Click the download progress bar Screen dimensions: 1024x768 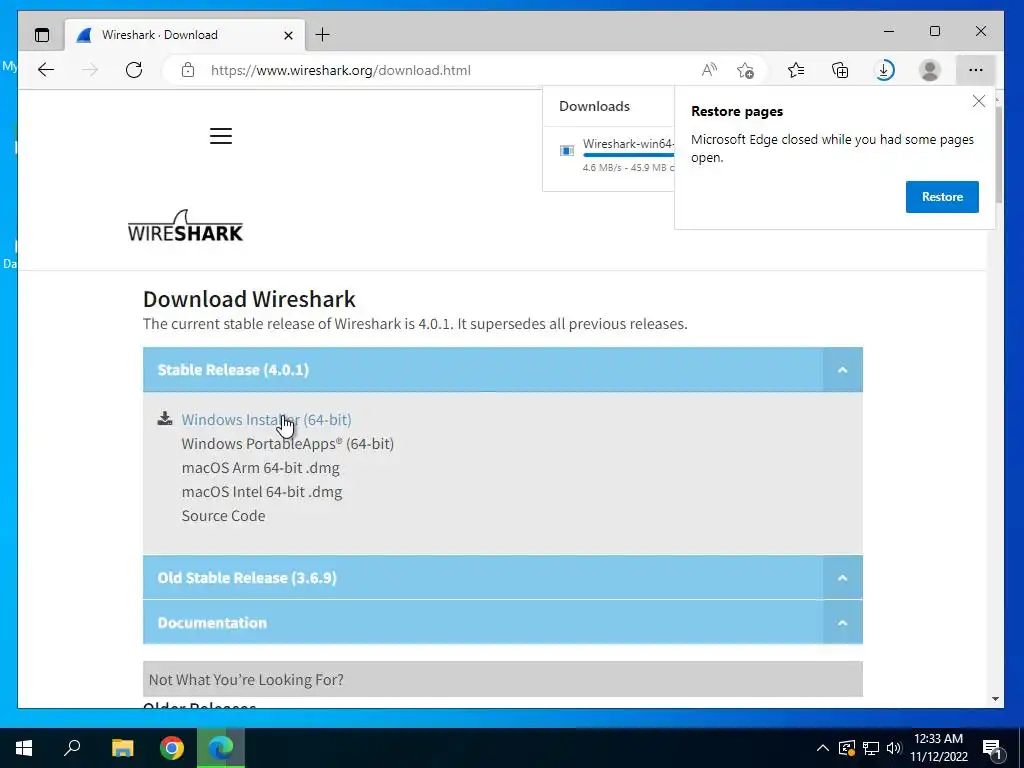pos(628,155)
